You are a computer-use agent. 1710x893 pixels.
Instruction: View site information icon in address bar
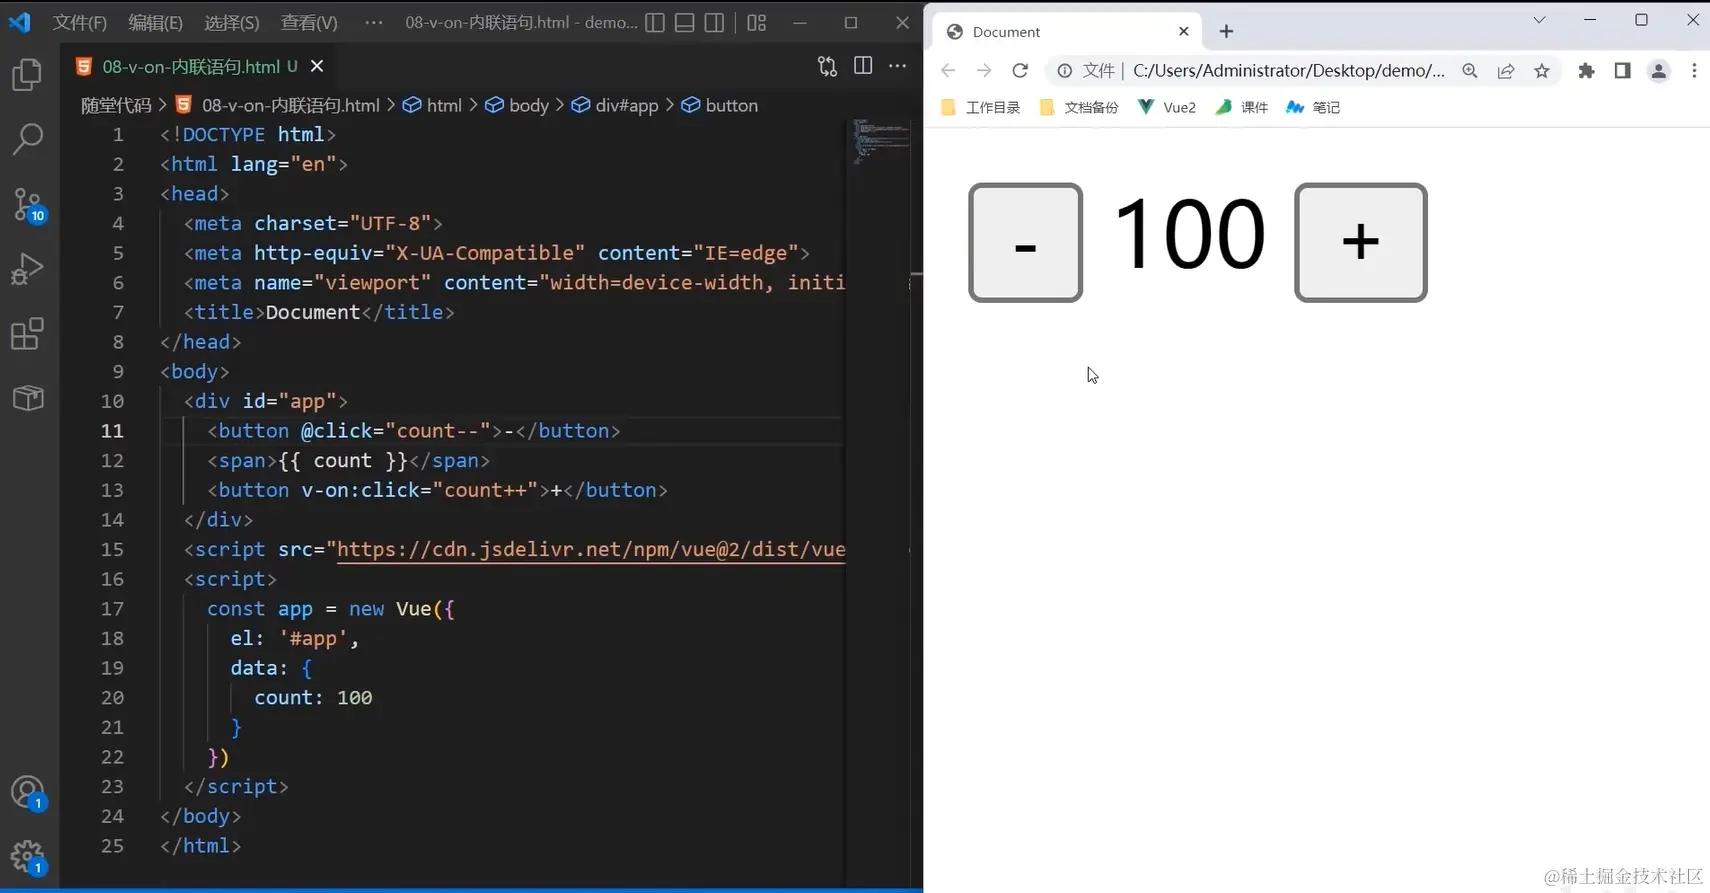(1065, 70)
